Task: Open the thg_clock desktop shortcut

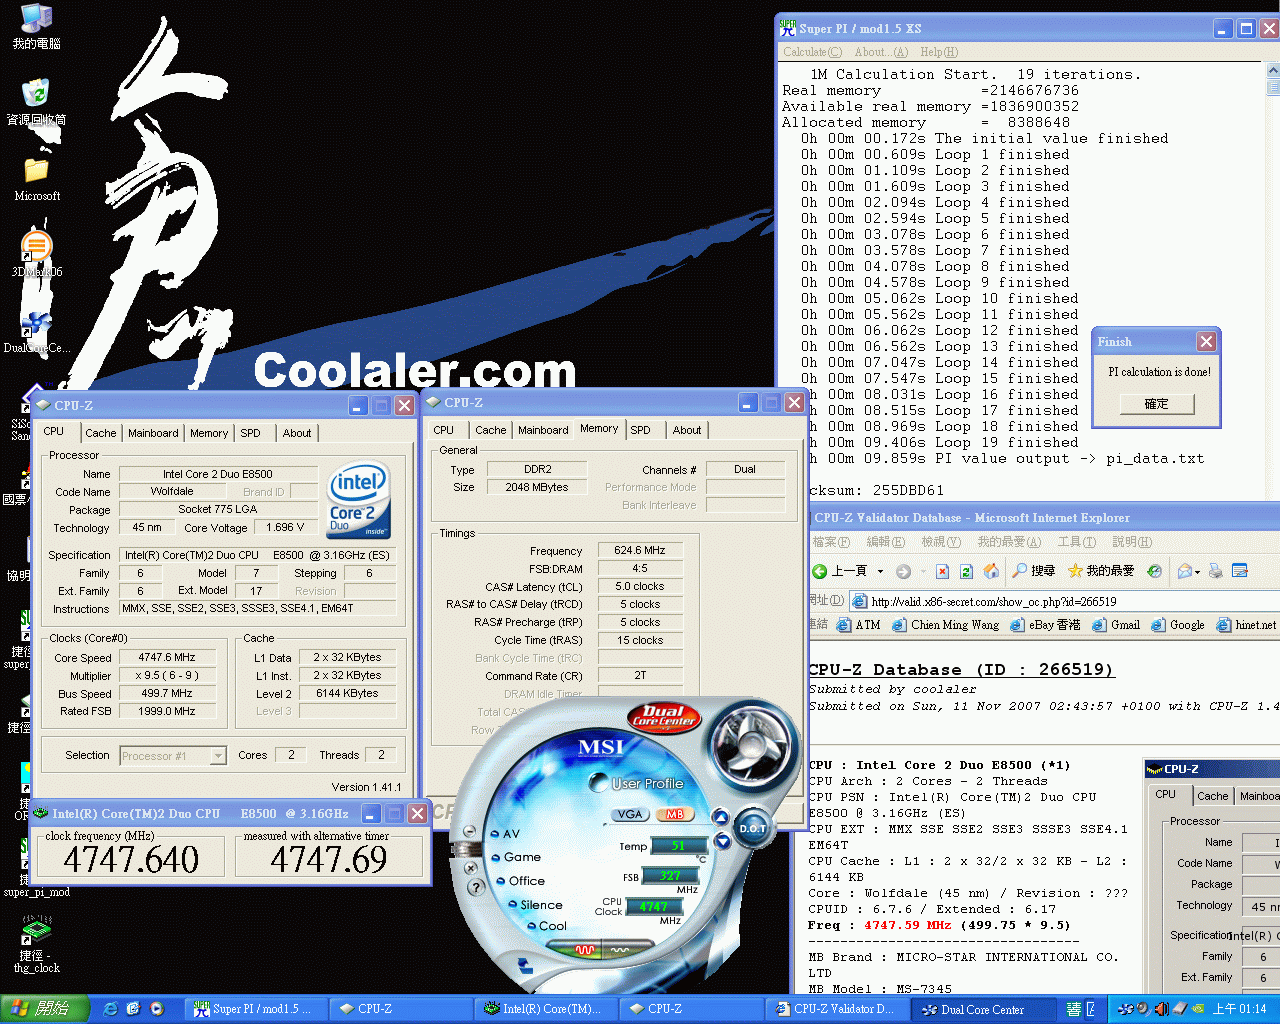Action: pos(37,944)
